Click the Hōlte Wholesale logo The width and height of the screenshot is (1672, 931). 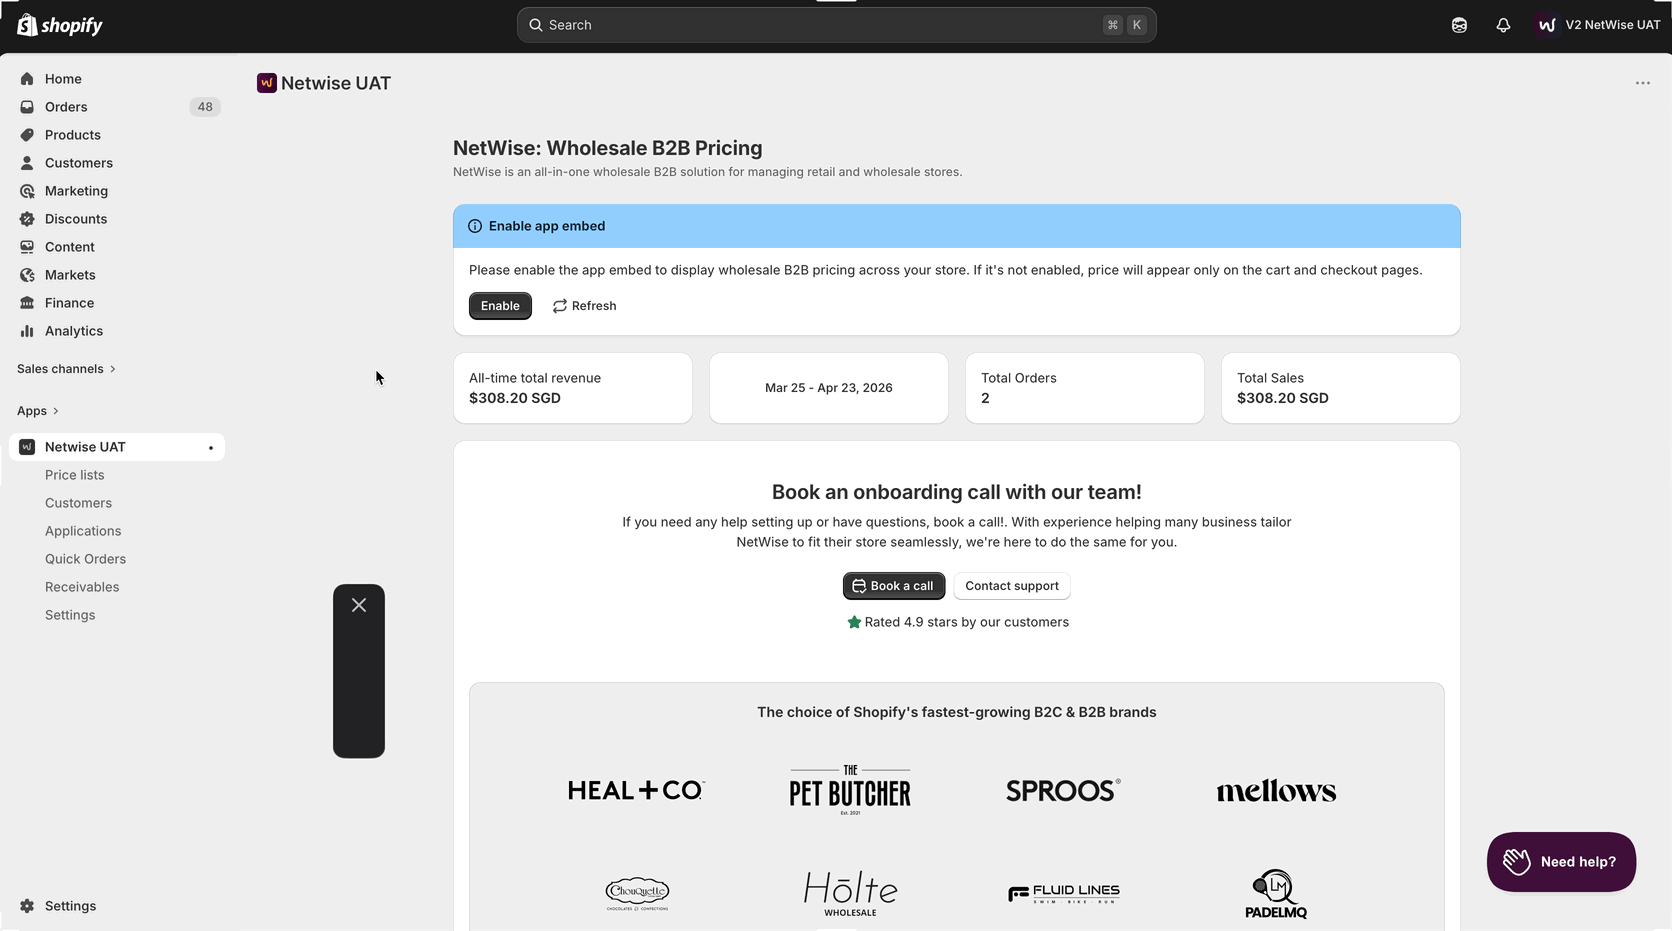click(850, 893)
